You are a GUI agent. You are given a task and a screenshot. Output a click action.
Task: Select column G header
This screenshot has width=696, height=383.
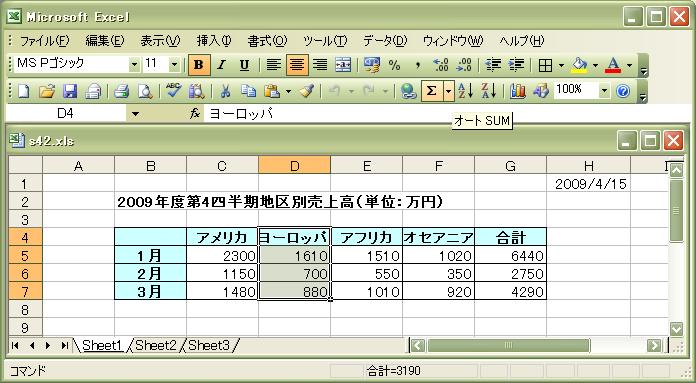(x=510, y=166)
